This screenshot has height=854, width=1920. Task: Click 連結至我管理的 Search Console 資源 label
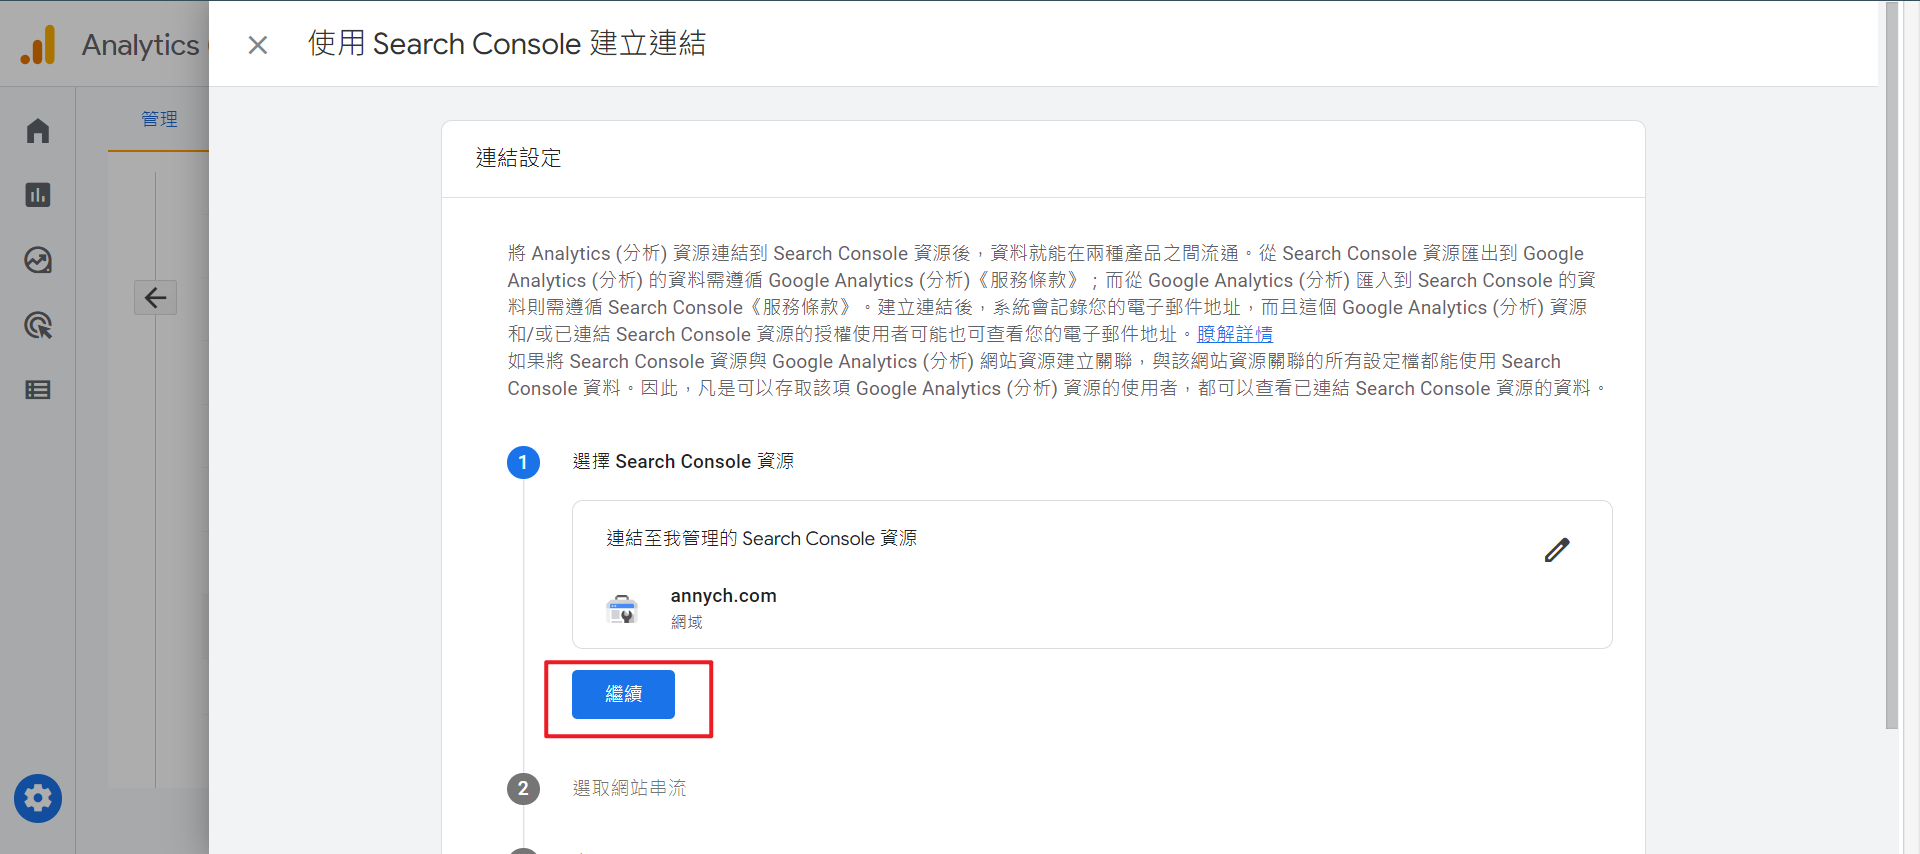[761, 538]
